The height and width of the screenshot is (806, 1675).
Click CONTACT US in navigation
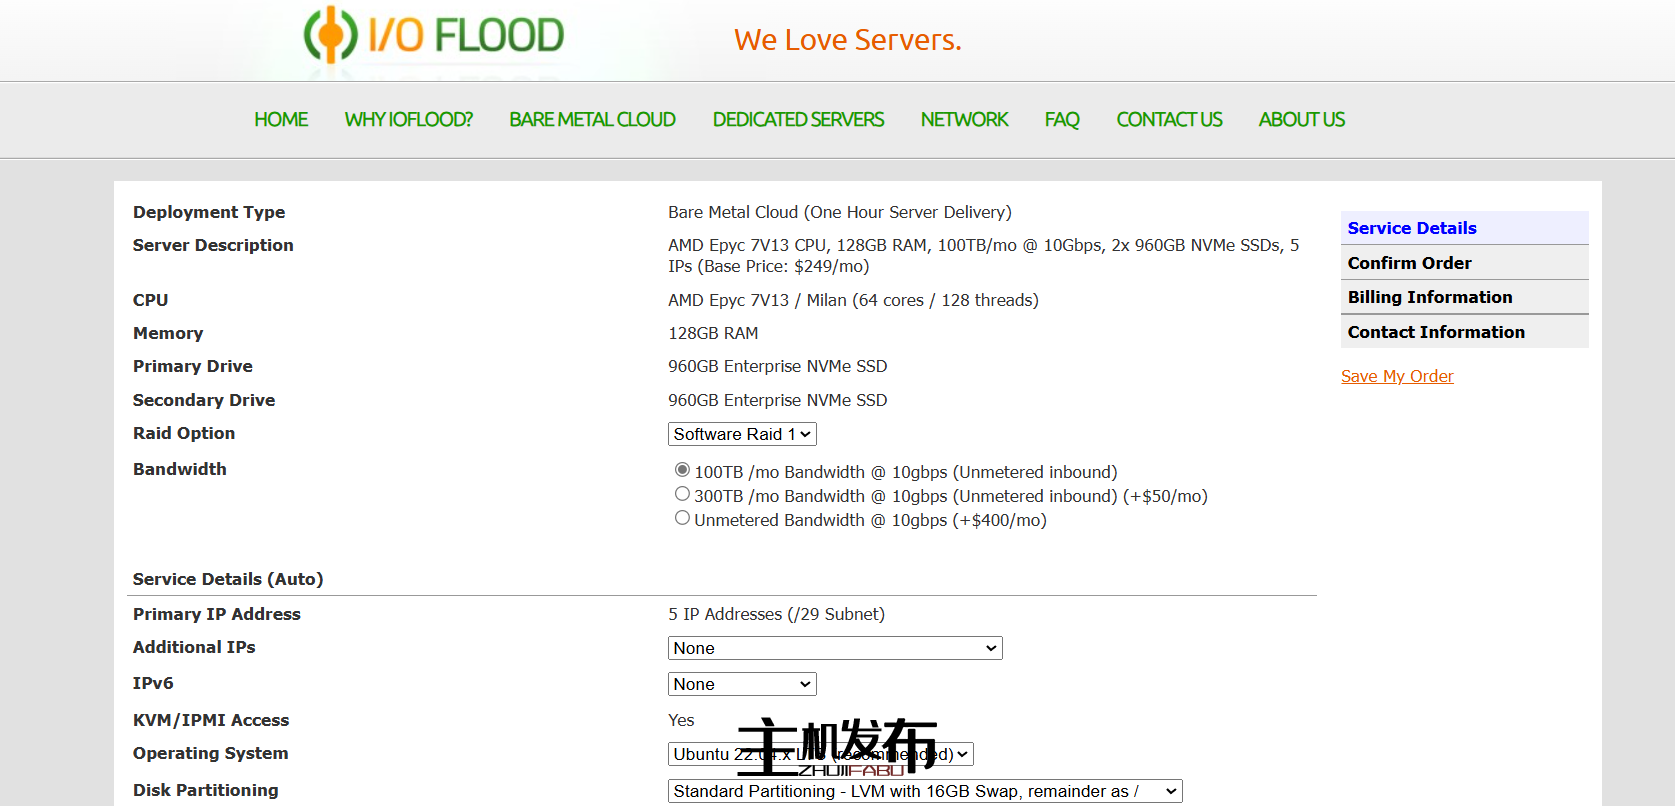click(x=1169, y=120)
